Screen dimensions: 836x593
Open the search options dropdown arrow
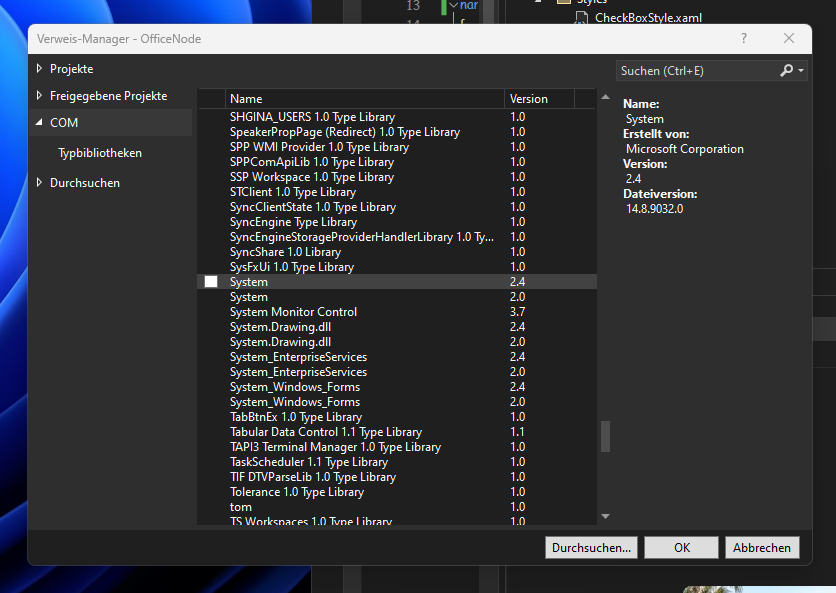(x=801, y=71)
